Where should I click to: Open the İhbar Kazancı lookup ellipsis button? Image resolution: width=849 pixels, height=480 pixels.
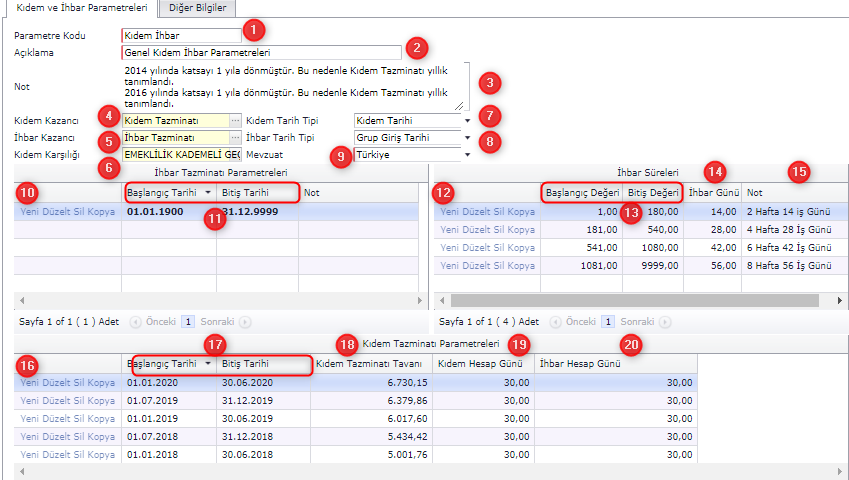(235, 137)
